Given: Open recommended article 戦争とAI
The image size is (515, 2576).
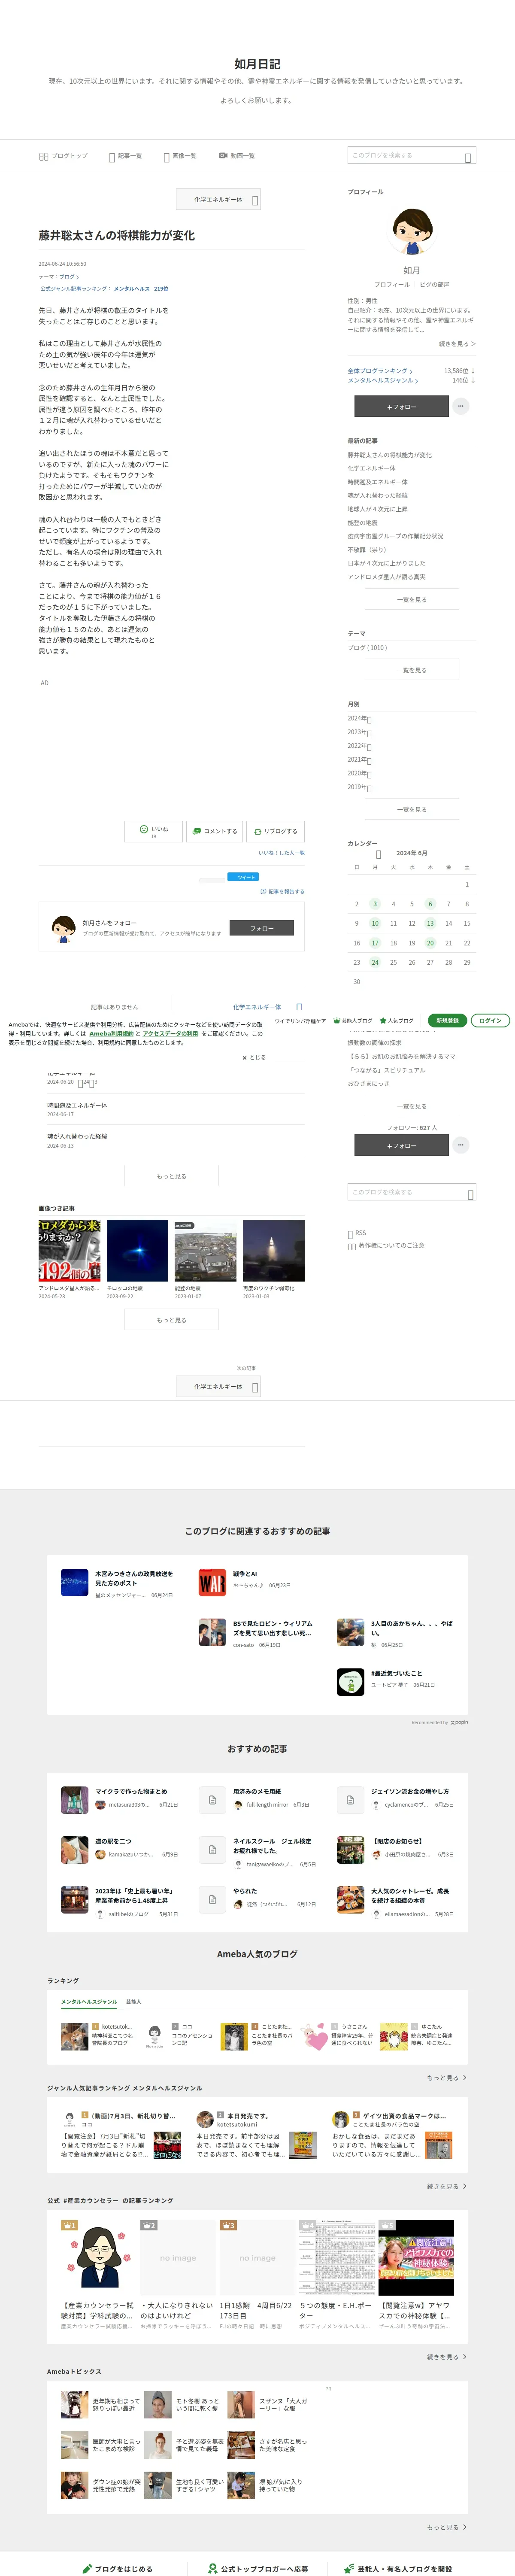Looking at the screenshot, I should pos(245,1574).
